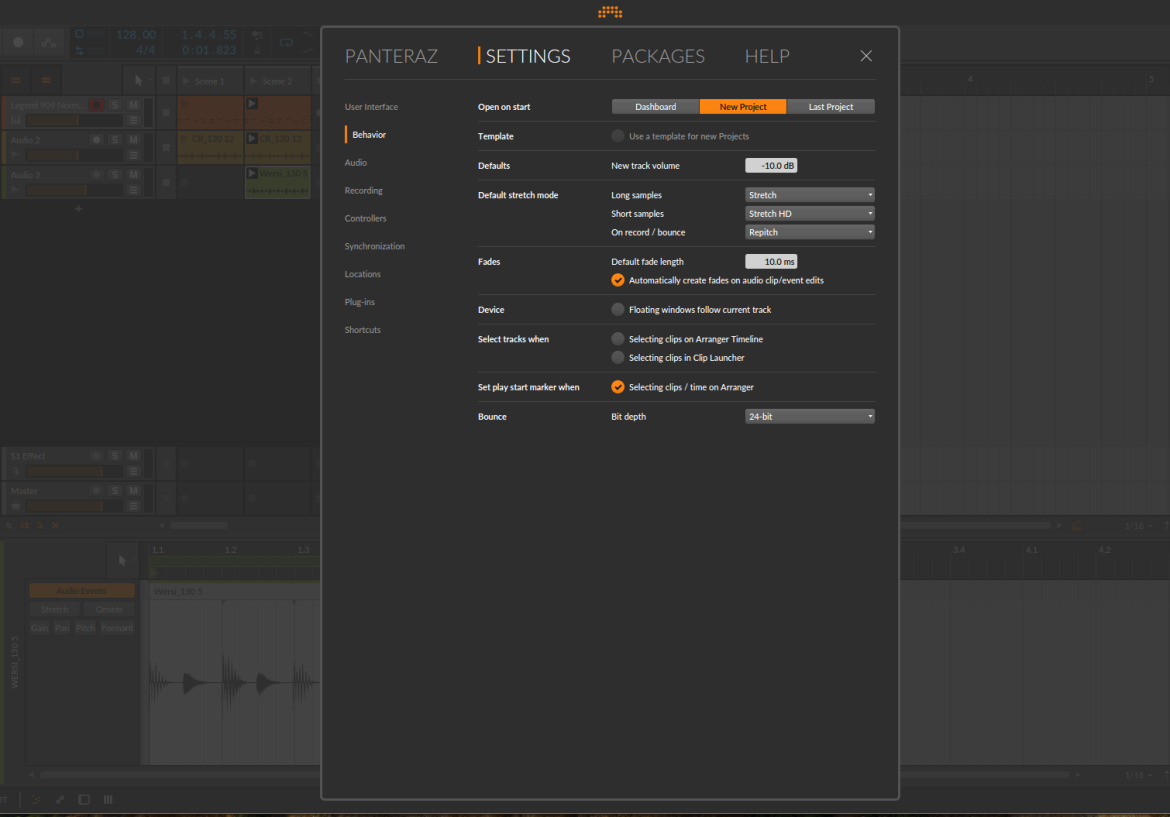
Task: Disable automatically create fades on edits
Action: pos(618,281)
